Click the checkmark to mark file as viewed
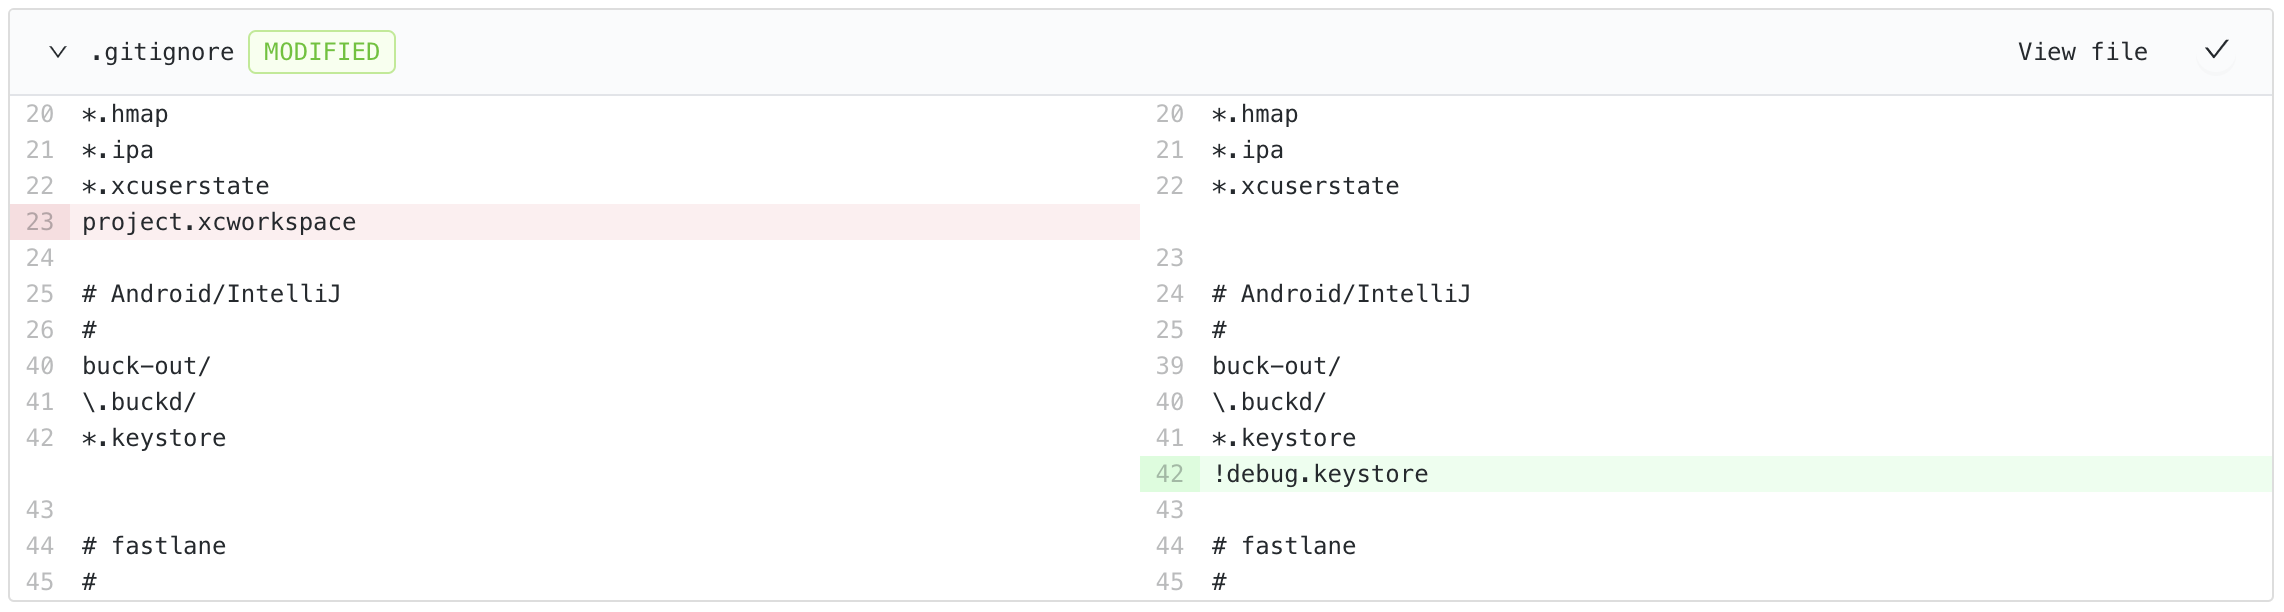The height and width of the screenshot is (612, 2284). pyautogui.click(x=2217, y=50)
